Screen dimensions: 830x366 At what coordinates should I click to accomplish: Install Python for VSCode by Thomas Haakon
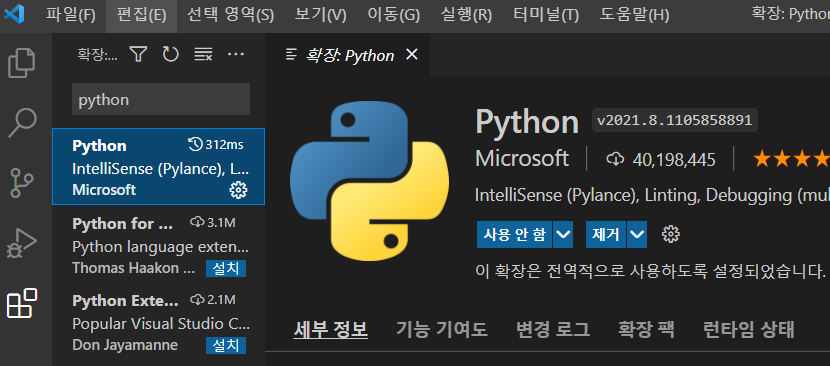226,269
